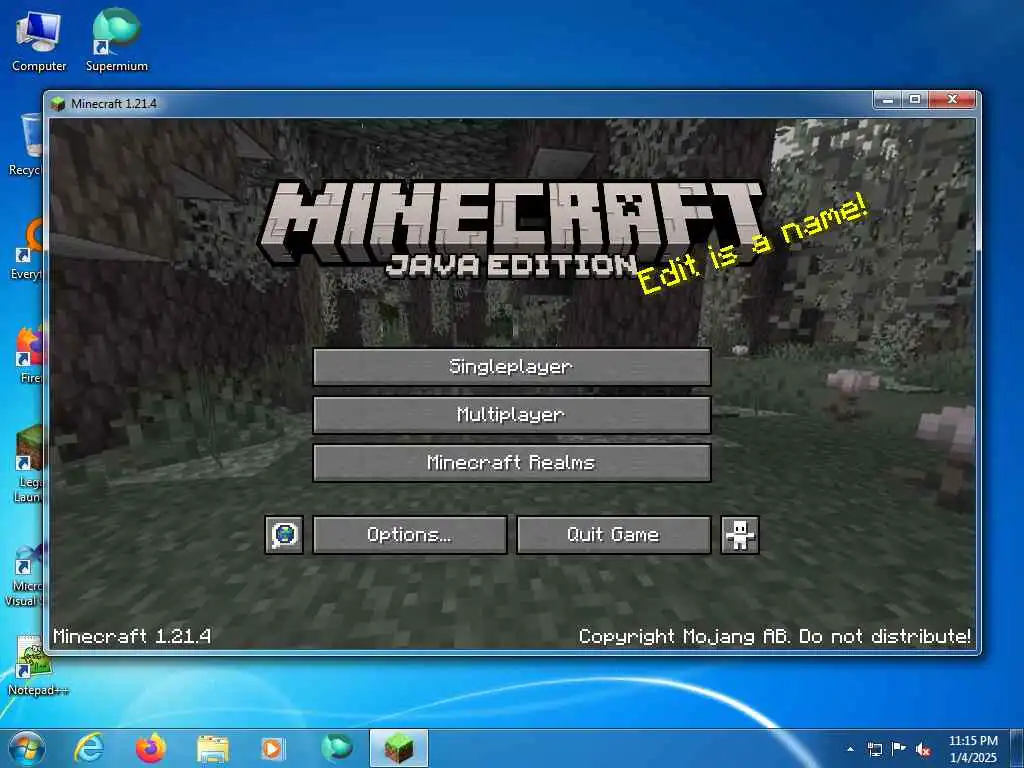Open the Windows Start menu

[x=27, y=748]
